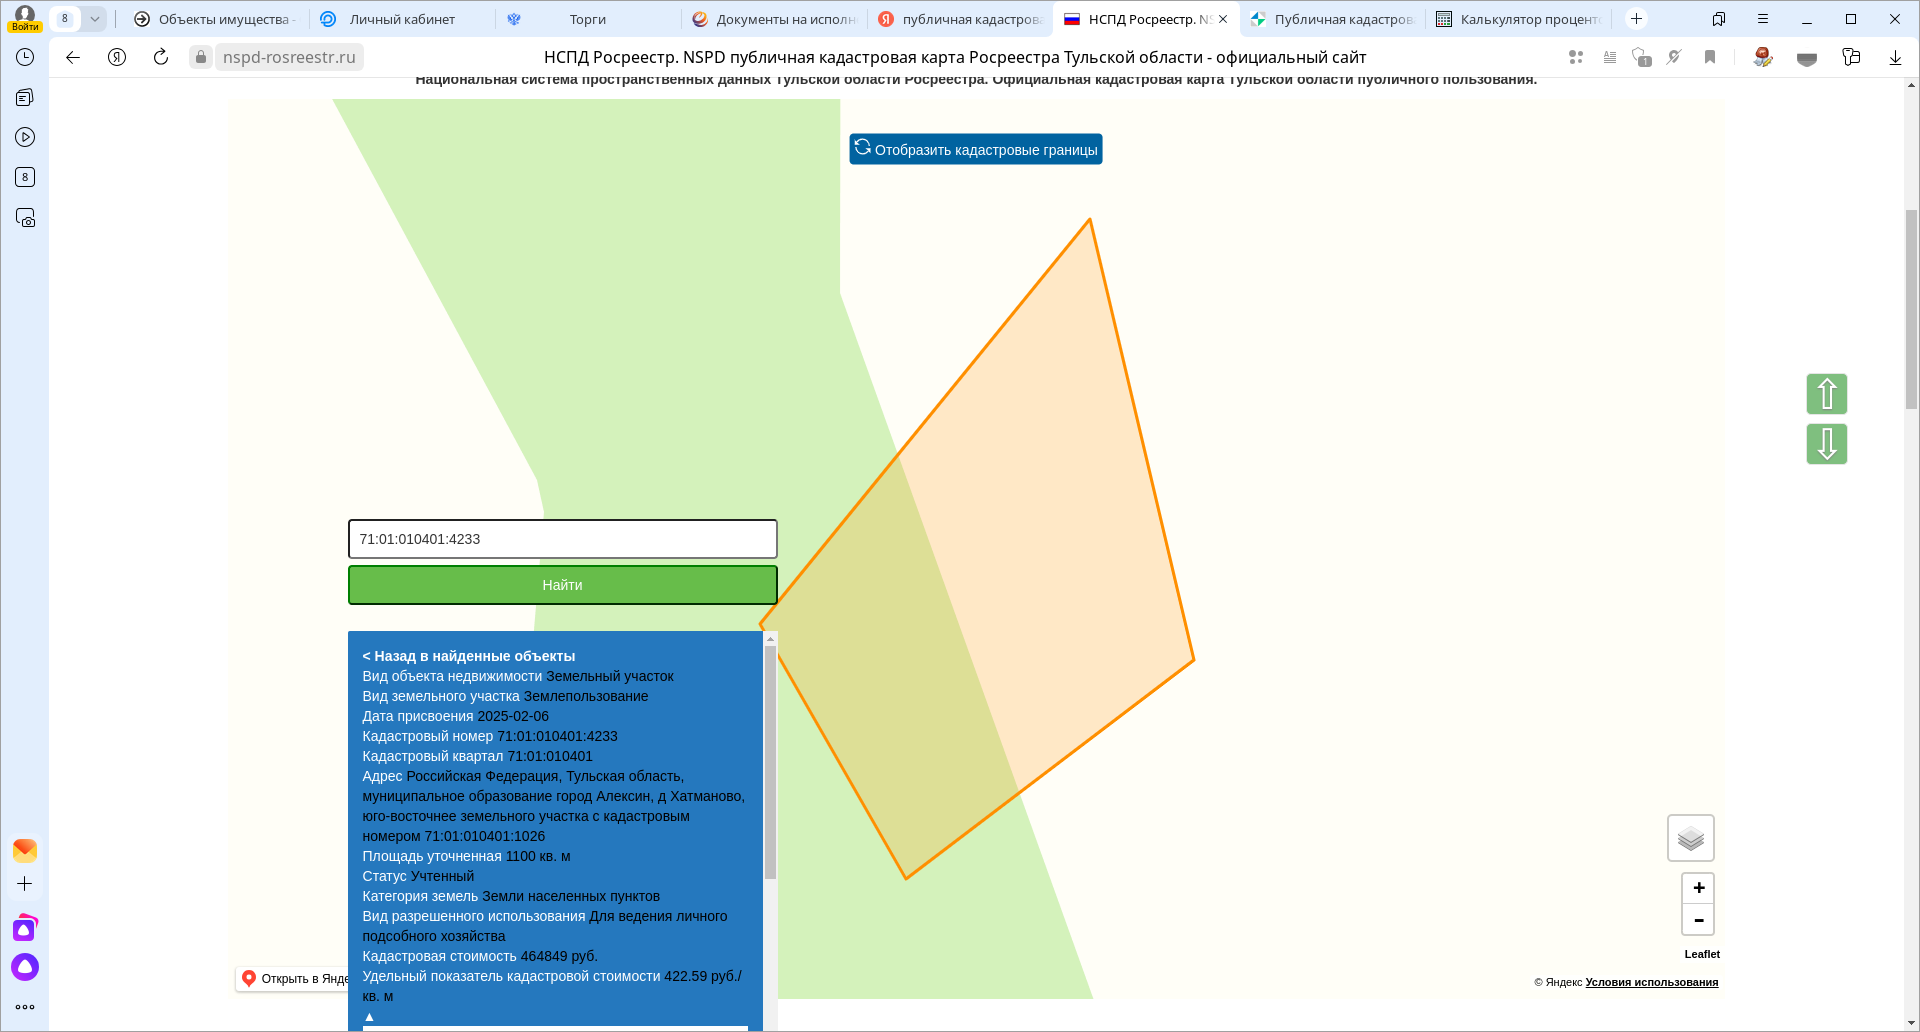Click the Войти profile avatar

point(25,18)
